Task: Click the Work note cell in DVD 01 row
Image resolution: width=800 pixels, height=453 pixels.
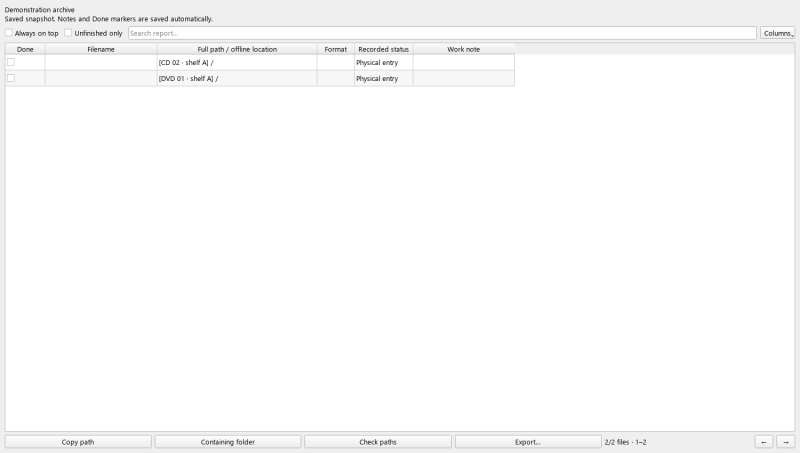Action: point(464,79)
